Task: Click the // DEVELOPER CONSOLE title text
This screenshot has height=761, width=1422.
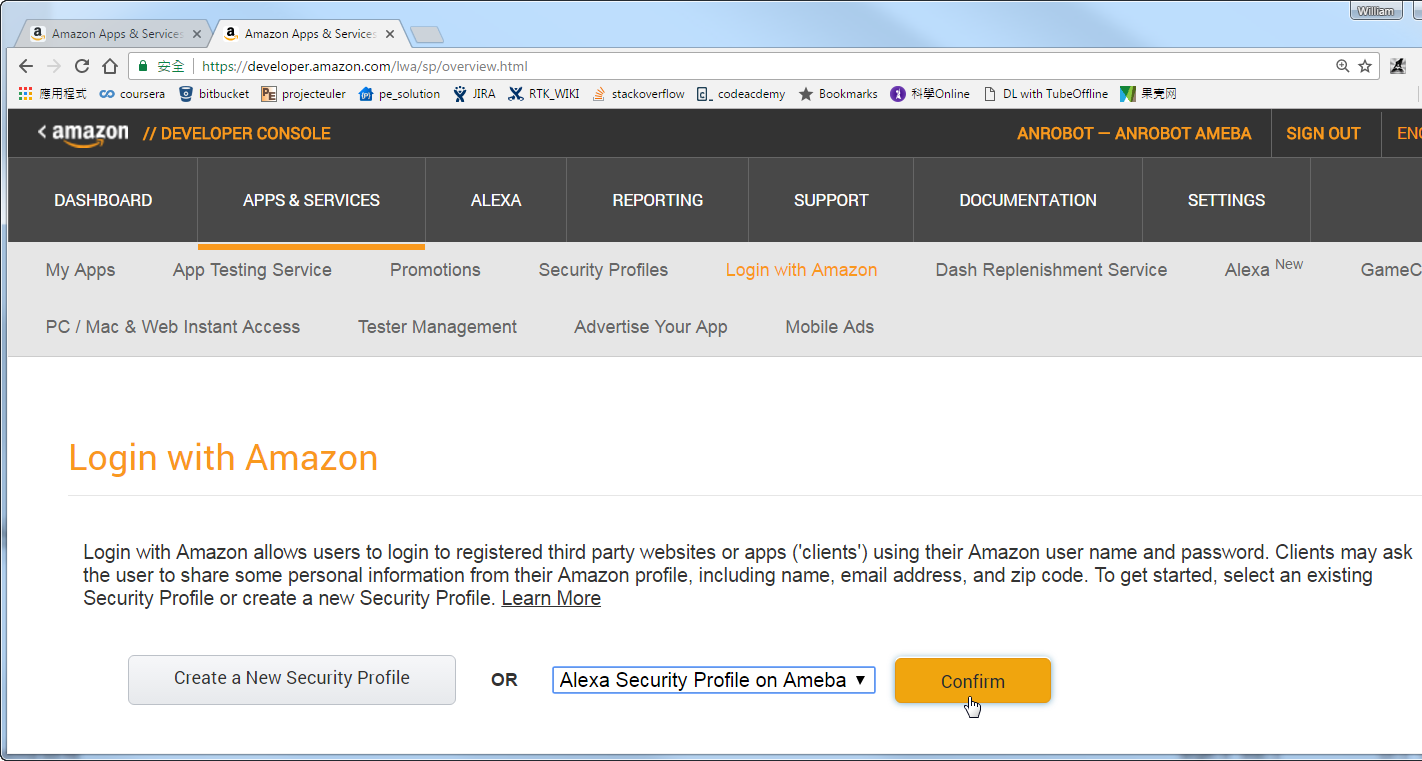Action: [236, 134]
